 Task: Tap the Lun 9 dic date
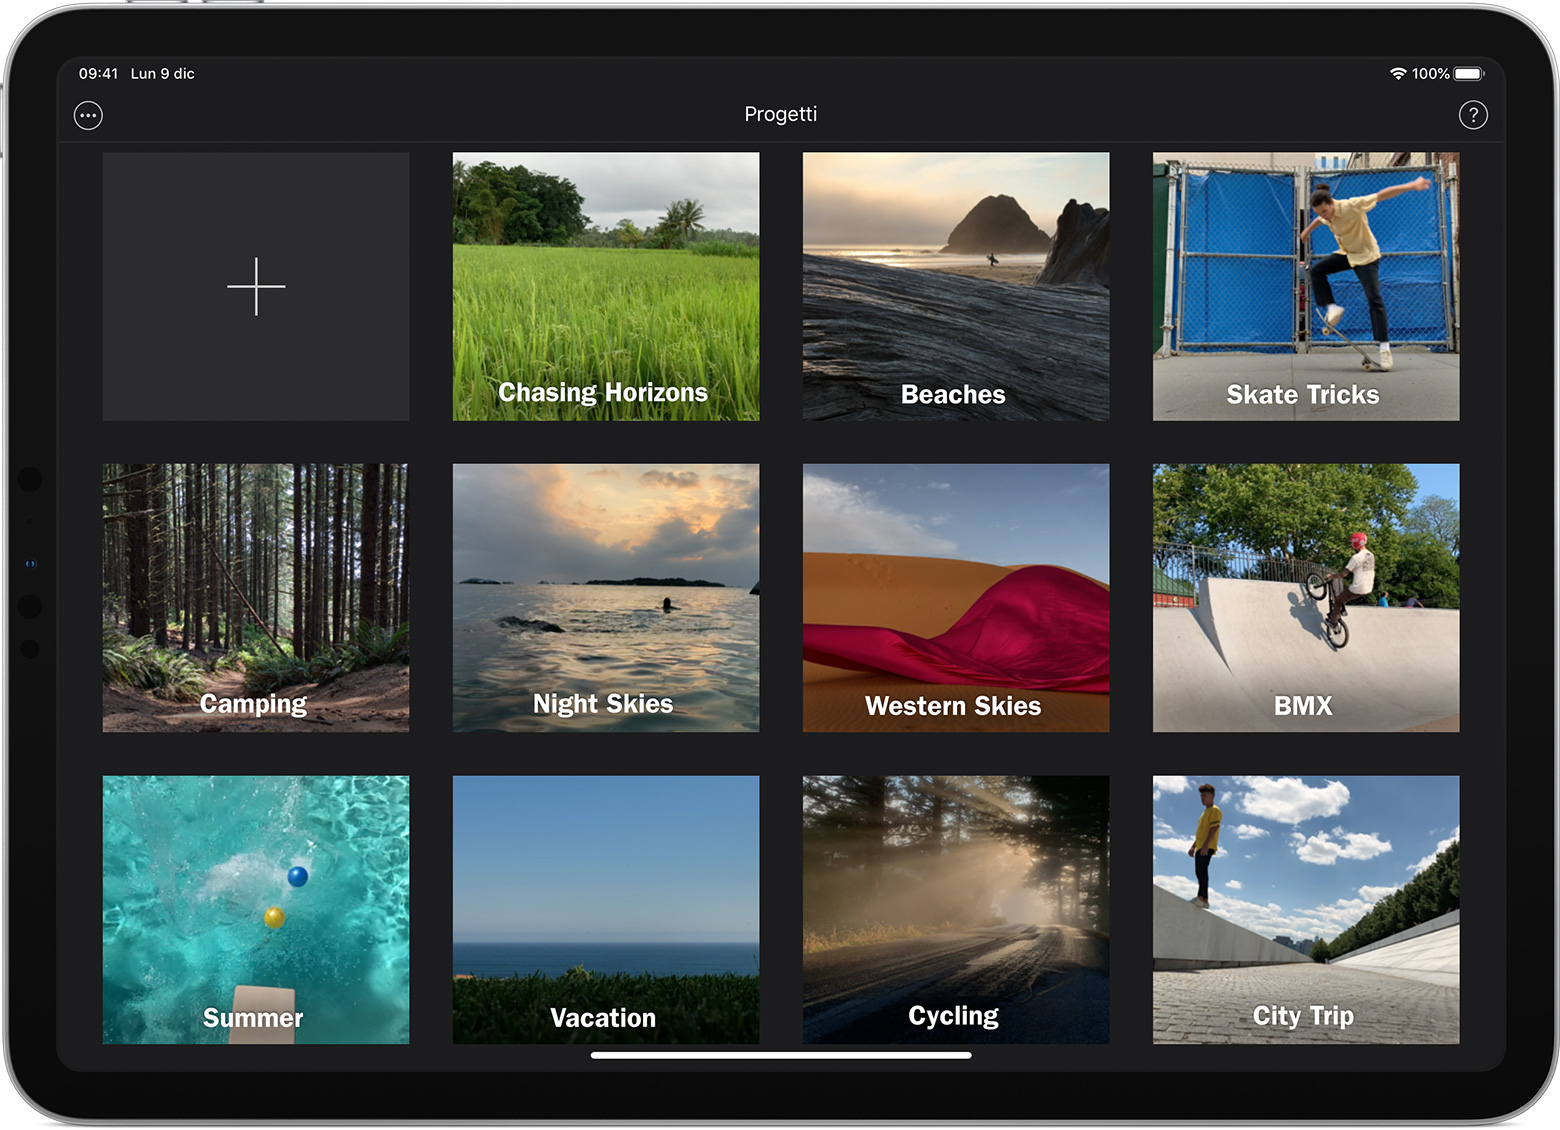(163, 74)
